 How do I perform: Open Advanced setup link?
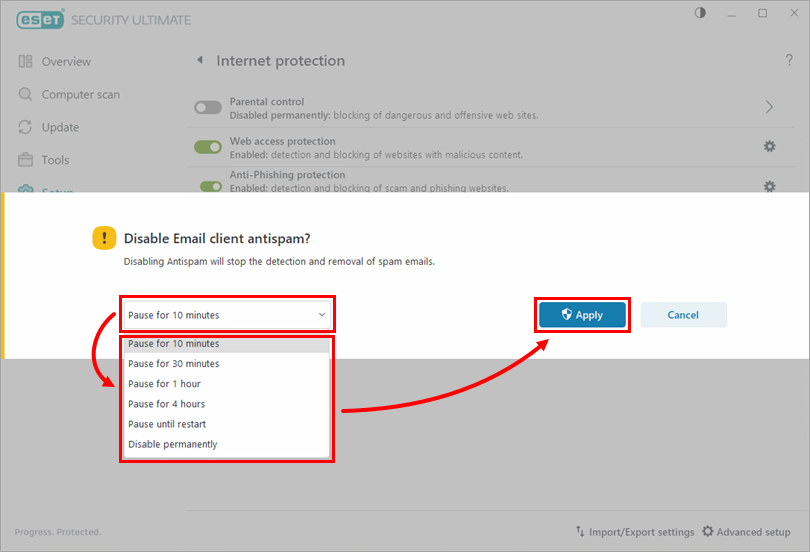[x=749, y=532]
